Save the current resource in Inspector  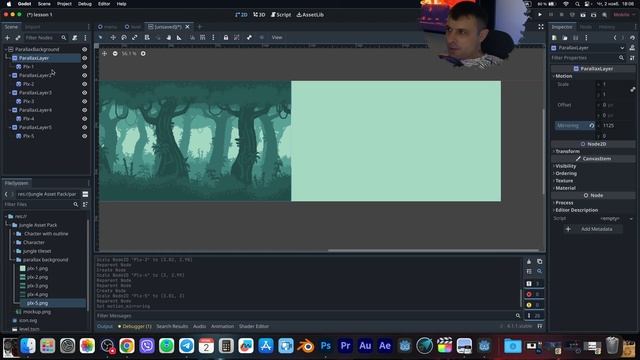(x=576, y=38)
